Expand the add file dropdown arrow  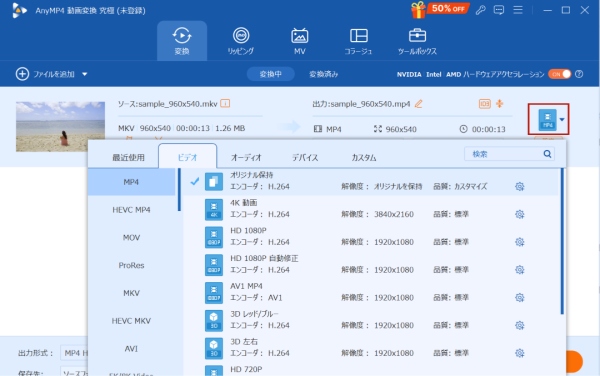[85, 74]
